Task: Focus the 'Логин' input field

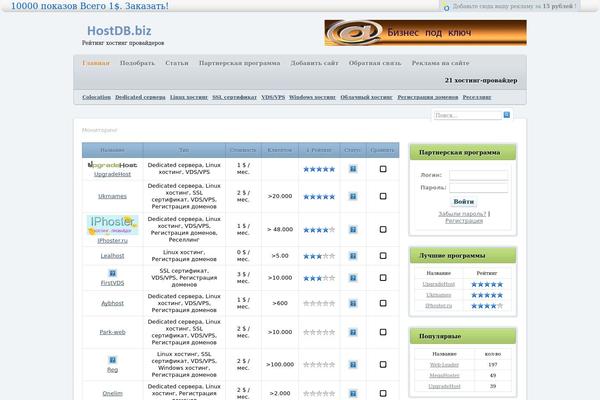Action: [479, 175]
